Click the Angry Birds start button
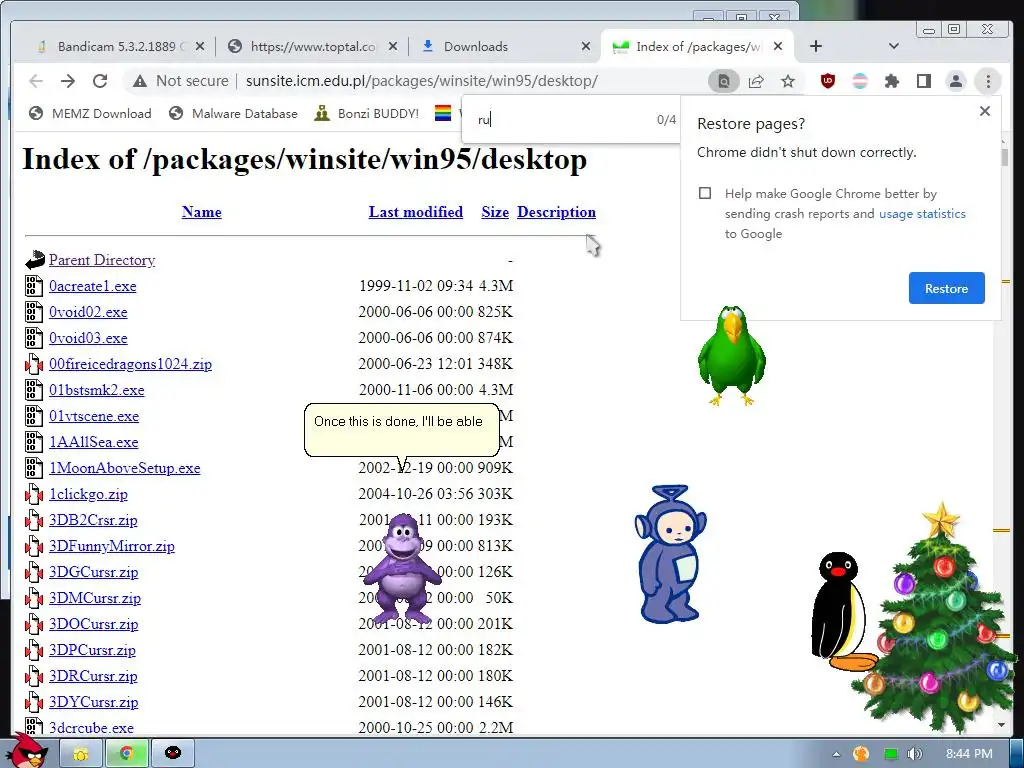The height and width of the screenshot is (768, 1024). [27, 750]
